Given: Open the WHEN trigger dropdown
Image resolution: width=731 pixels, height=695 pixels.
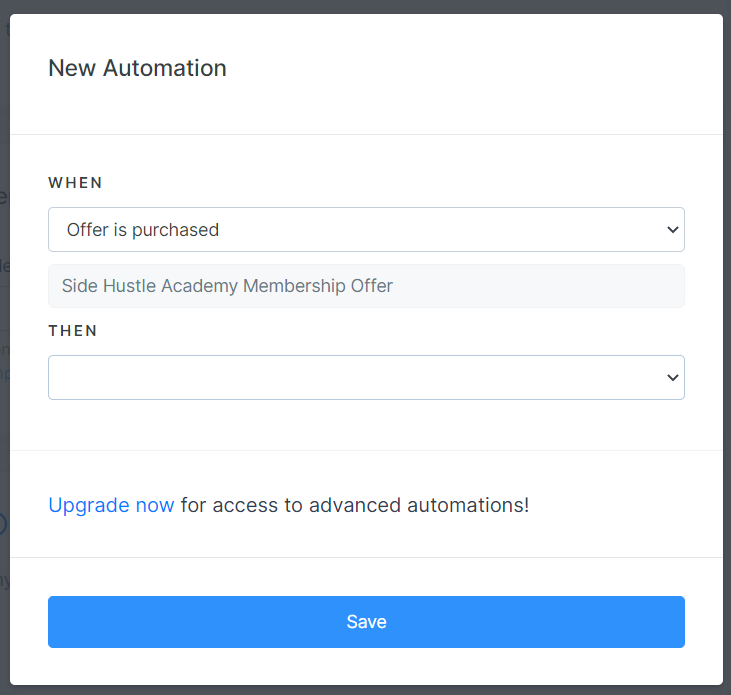Looking at the screenshot, I should pos(366,229).
